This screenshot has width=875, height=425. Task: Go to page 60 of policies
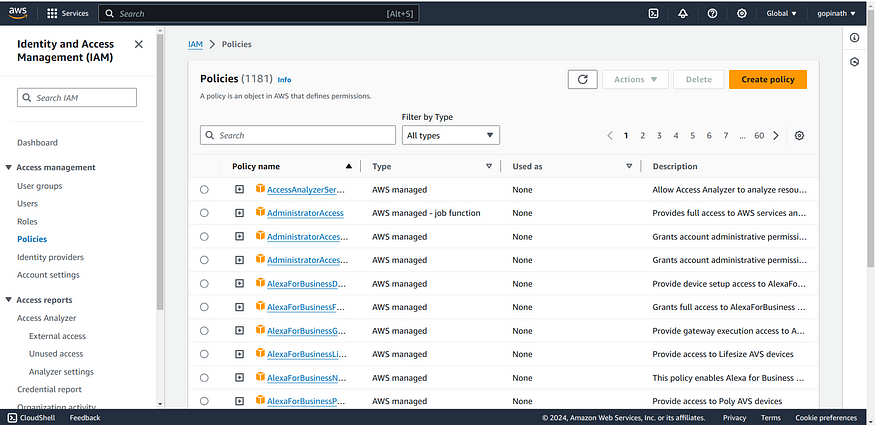[759, 136]
